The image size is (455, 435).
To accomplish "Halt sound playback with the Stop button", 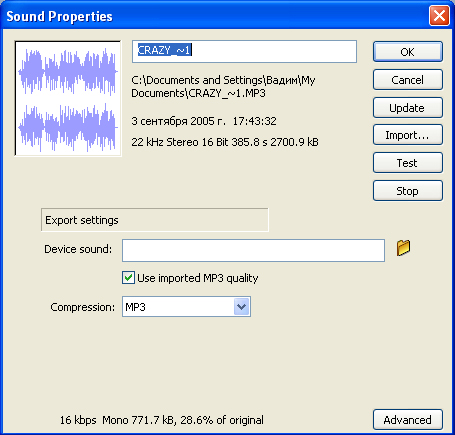I will pos(408,191).
